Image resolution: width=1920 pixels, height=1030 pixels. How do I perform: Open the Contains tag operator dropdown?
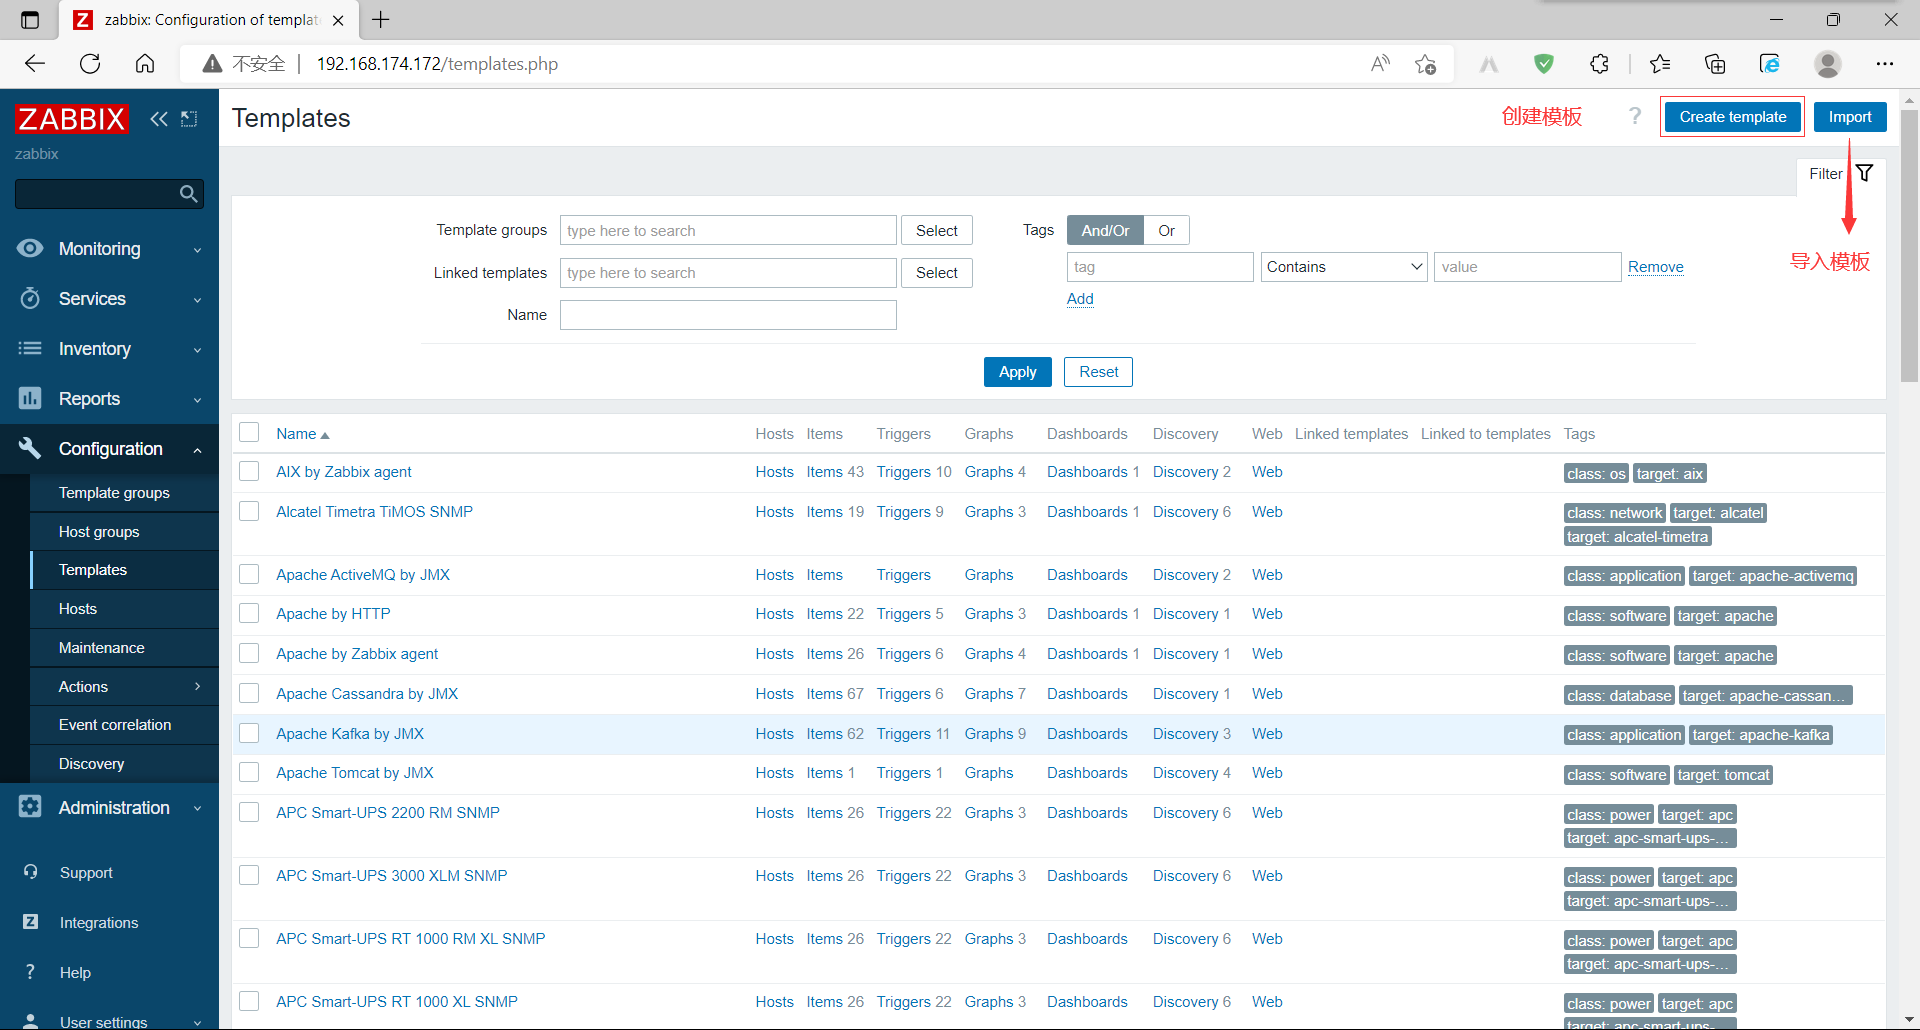(1344, 267)
